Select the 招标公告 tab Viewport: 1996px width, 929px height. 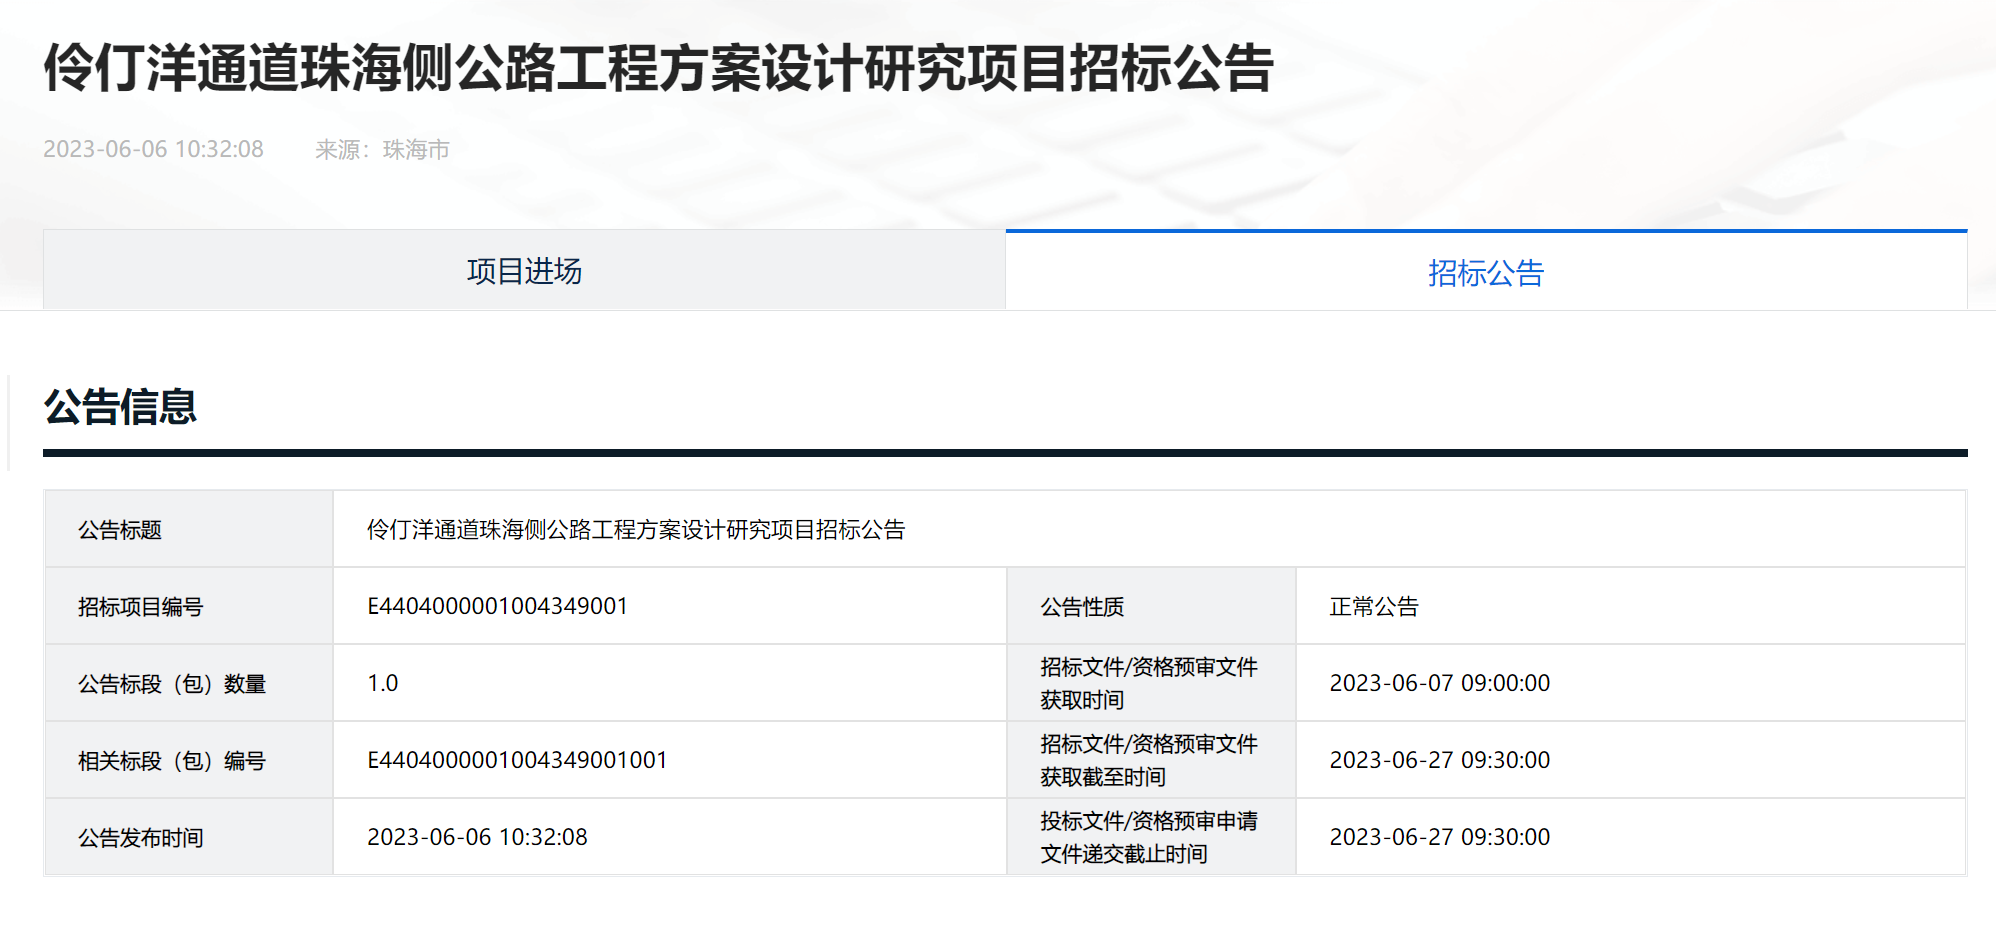pos(1485,273)
